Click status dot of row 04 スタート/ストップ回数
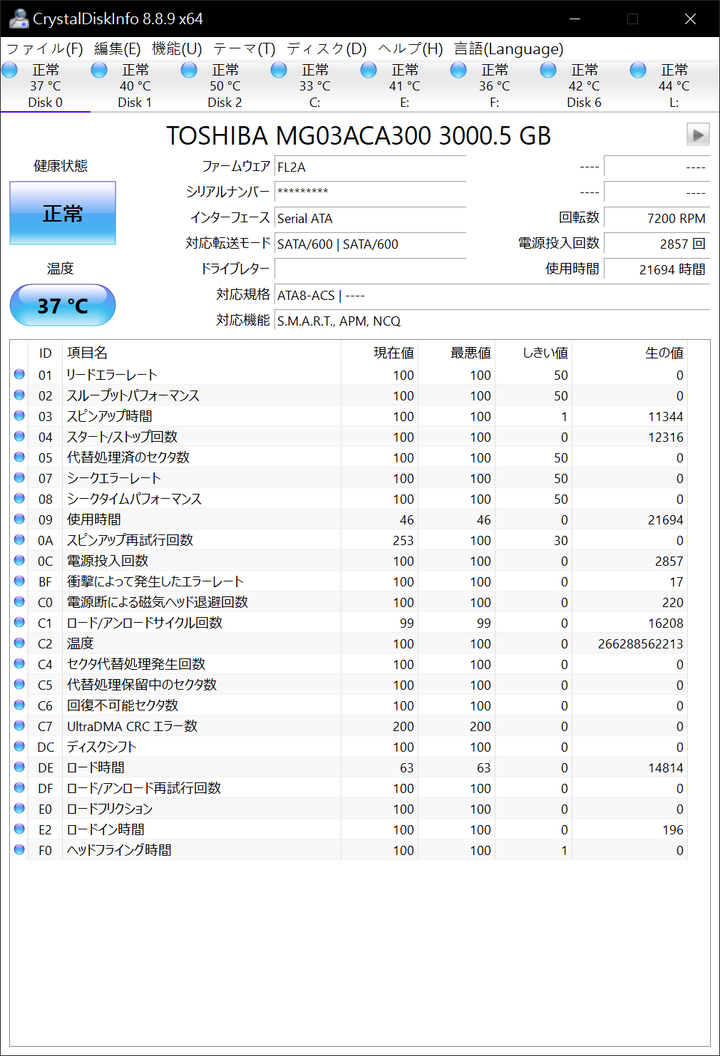Viewport: 720px width, 1056px height. tap(19, 436)
